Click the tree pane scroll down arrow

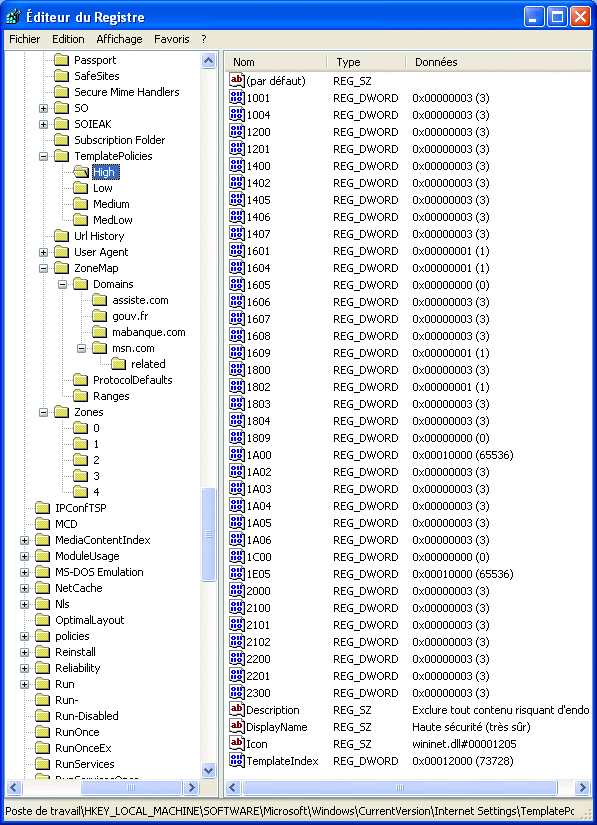(209, 770)
